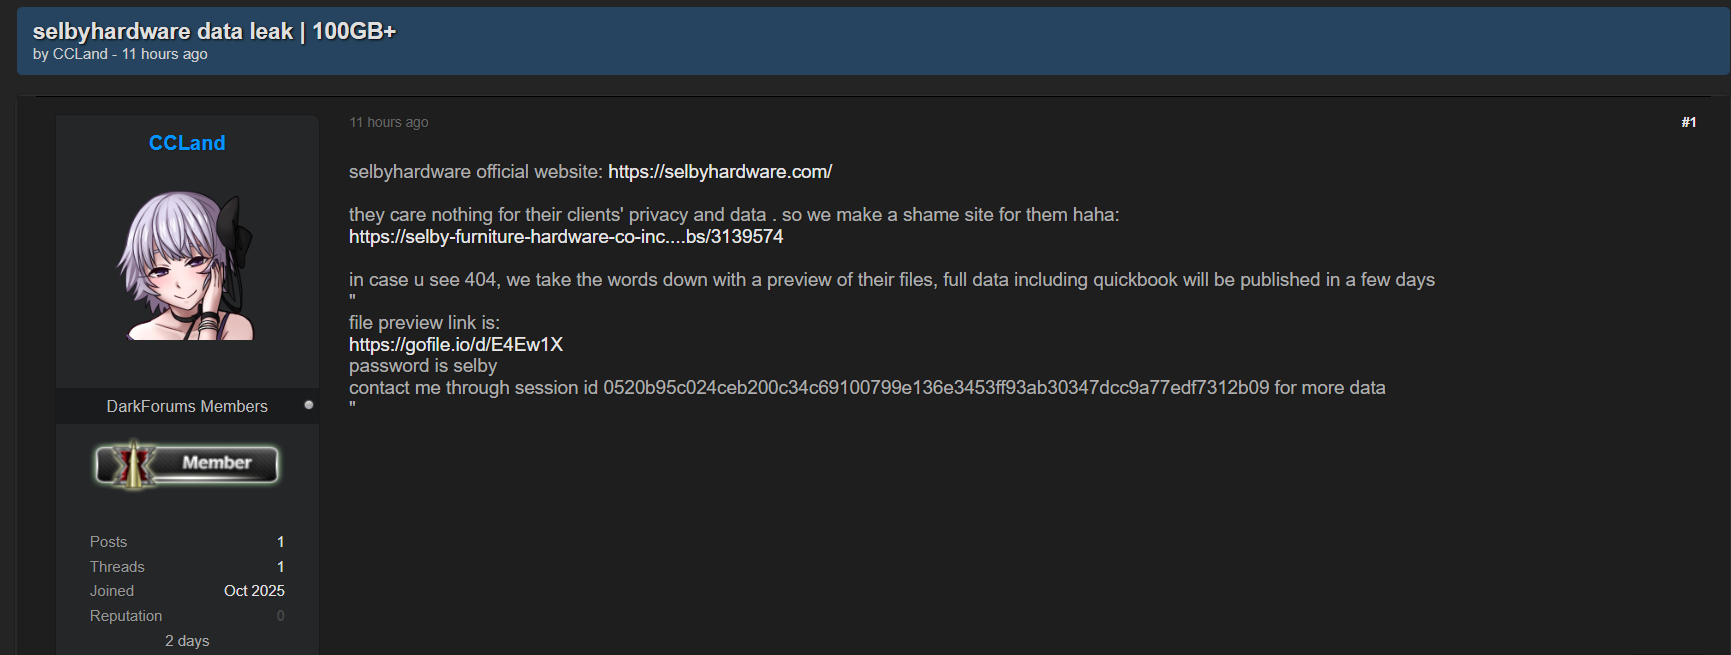Click the Threads count value
Screen dimensions: 1731x655
click(x=281, y=567)
